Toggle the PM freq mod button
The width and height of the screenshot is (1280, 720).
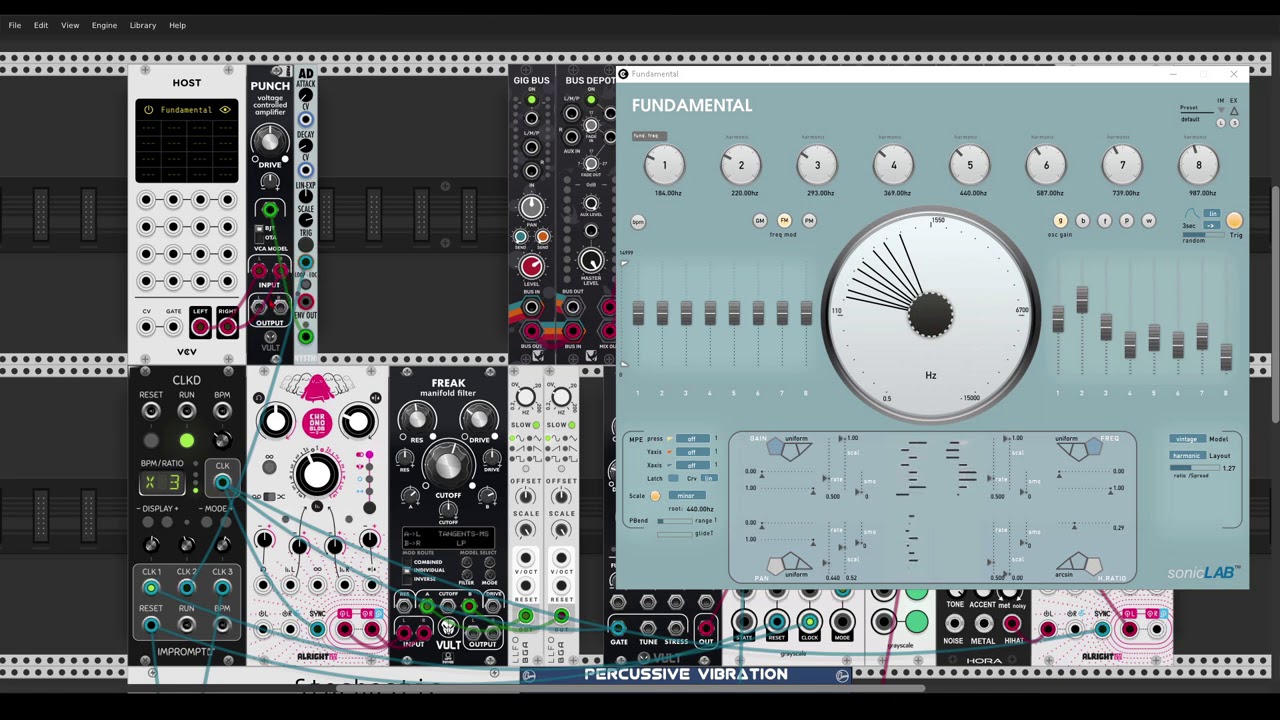809,220
